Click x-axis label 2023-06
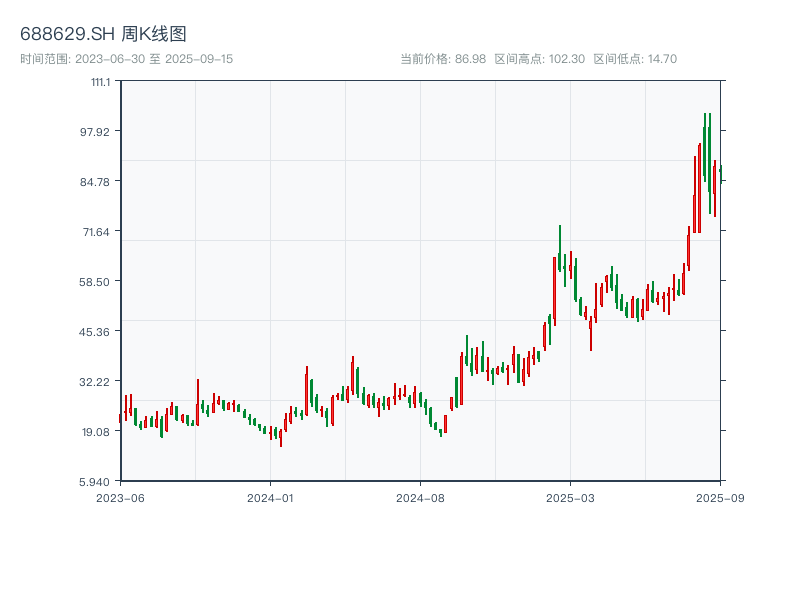The height and width of the screenshot is (600, 800). point(120,498)
